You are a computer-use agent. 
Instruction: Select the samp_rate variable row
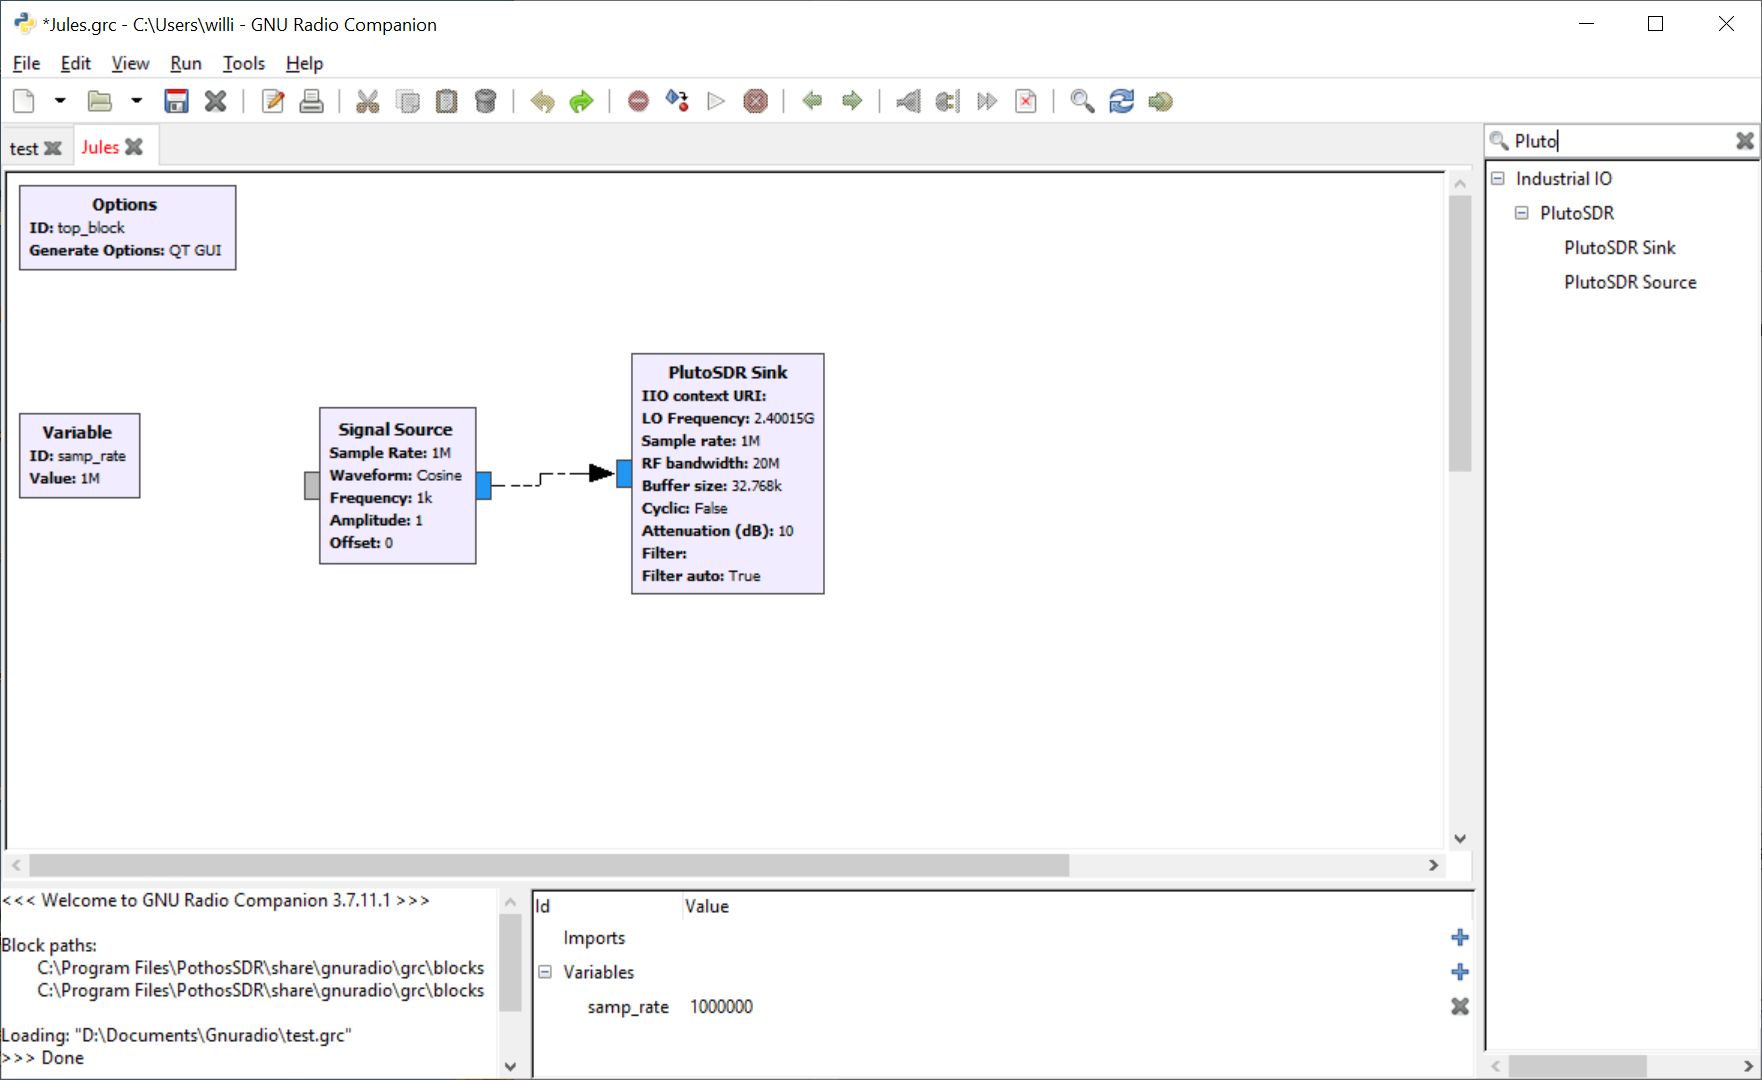pyautogui.click(x=1003, y=1007)
